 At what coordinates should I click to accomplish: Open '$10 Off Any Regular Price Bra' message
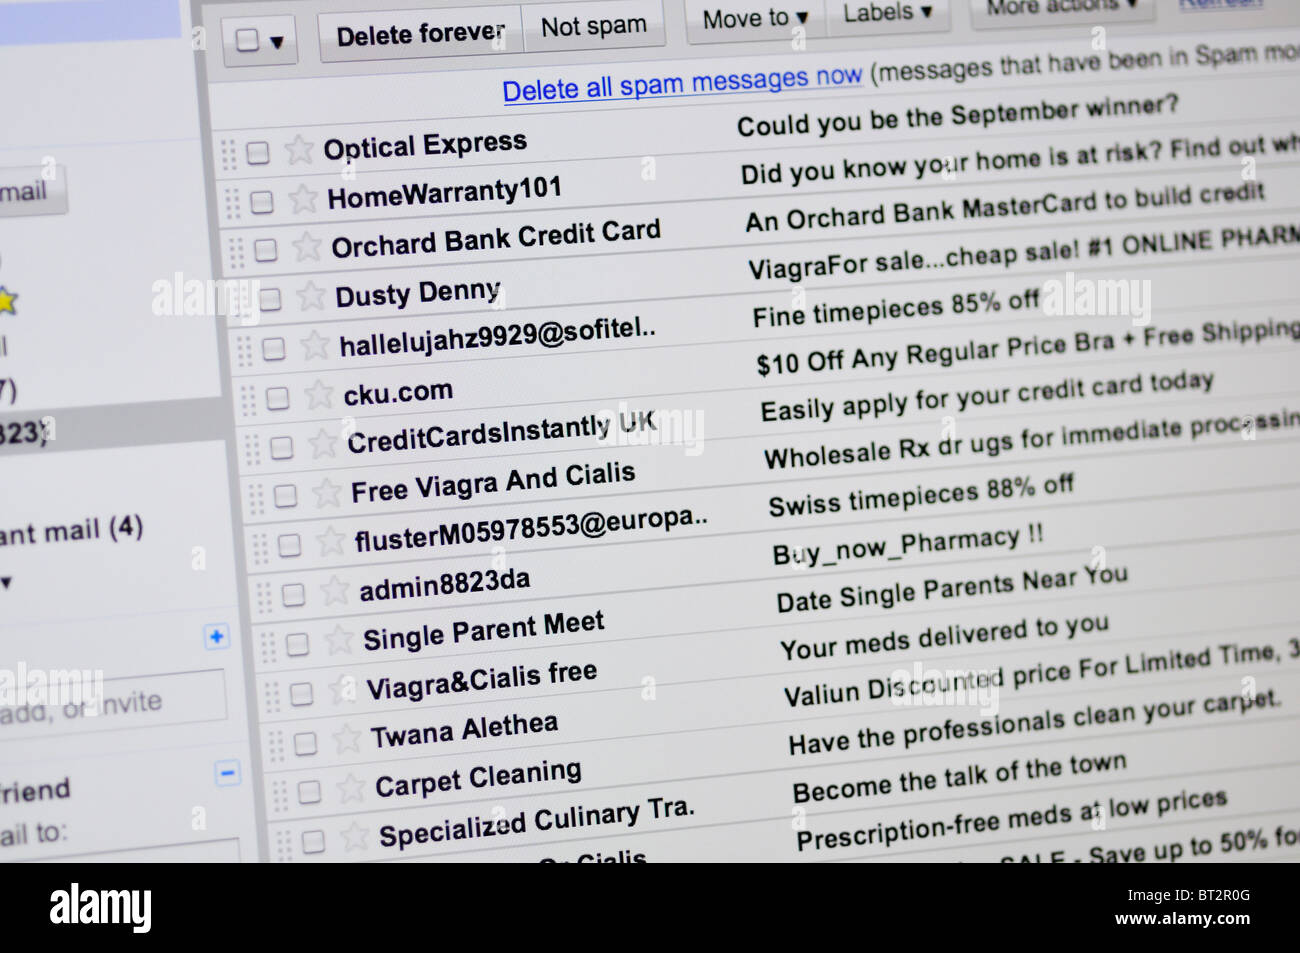pyautogui.click(x=1028, y=350)
